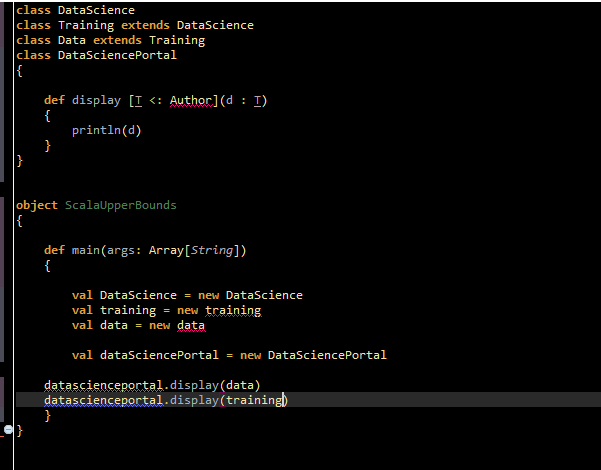Place cursor on "println(d)"
This screenshot has width=601, height=470.
[x=107, y=130]
